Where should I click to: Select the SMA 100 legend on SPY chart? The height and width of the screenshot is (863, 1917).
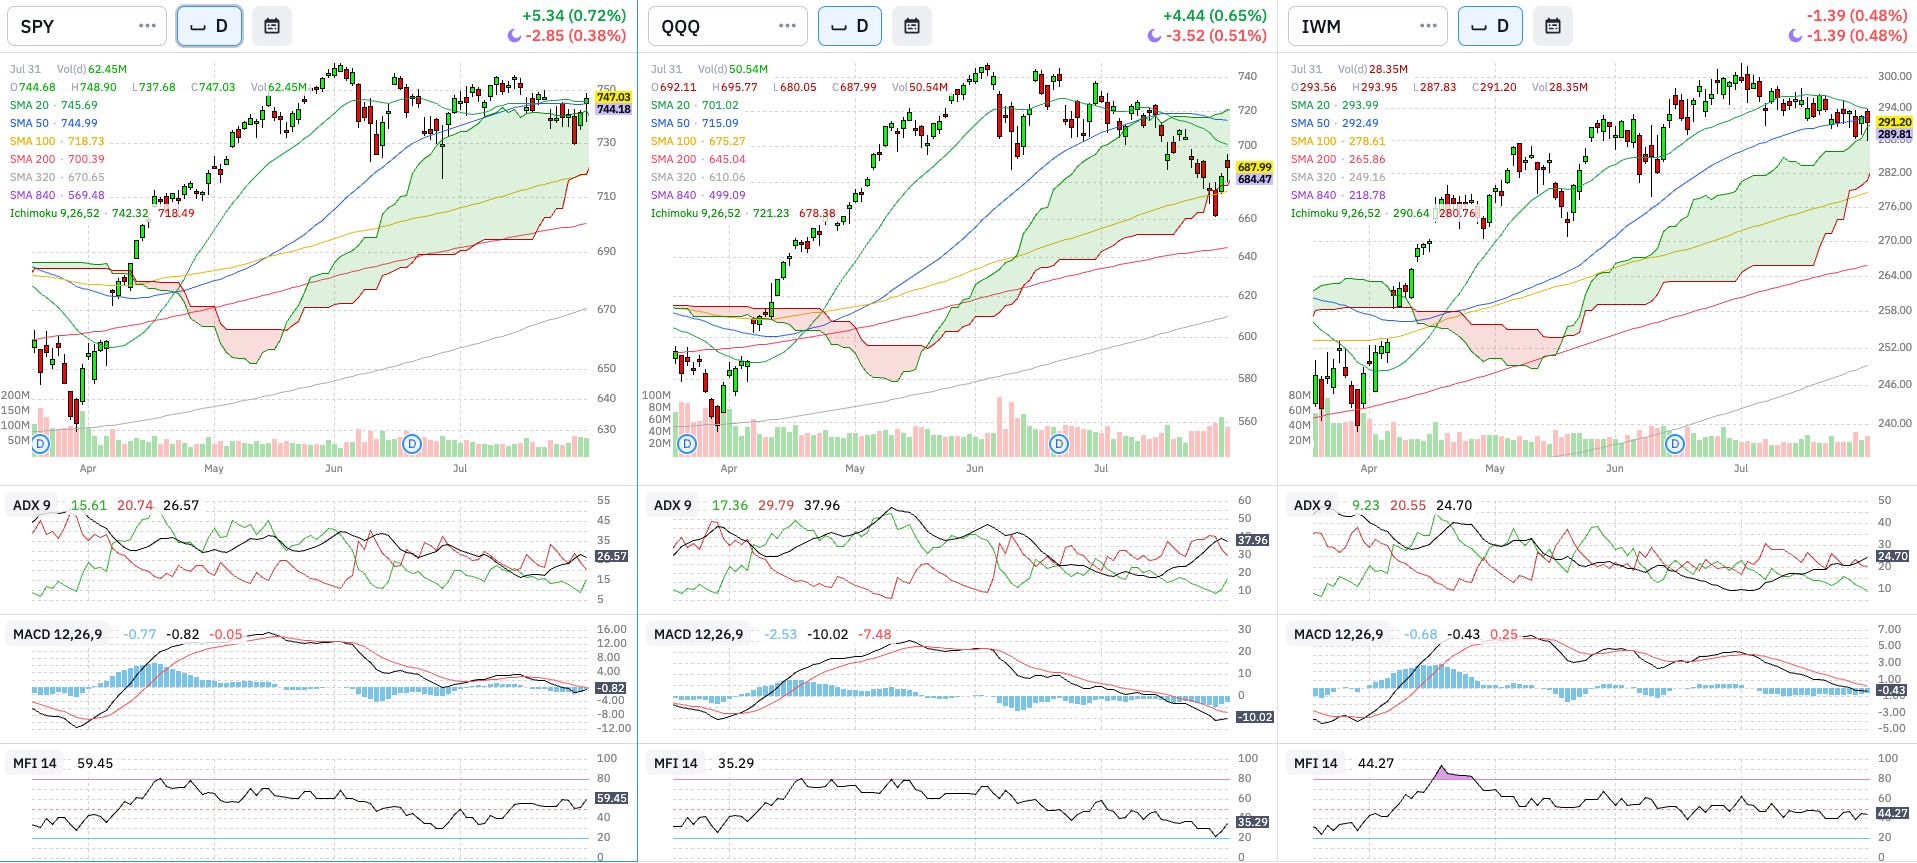[x=57, y=141]
